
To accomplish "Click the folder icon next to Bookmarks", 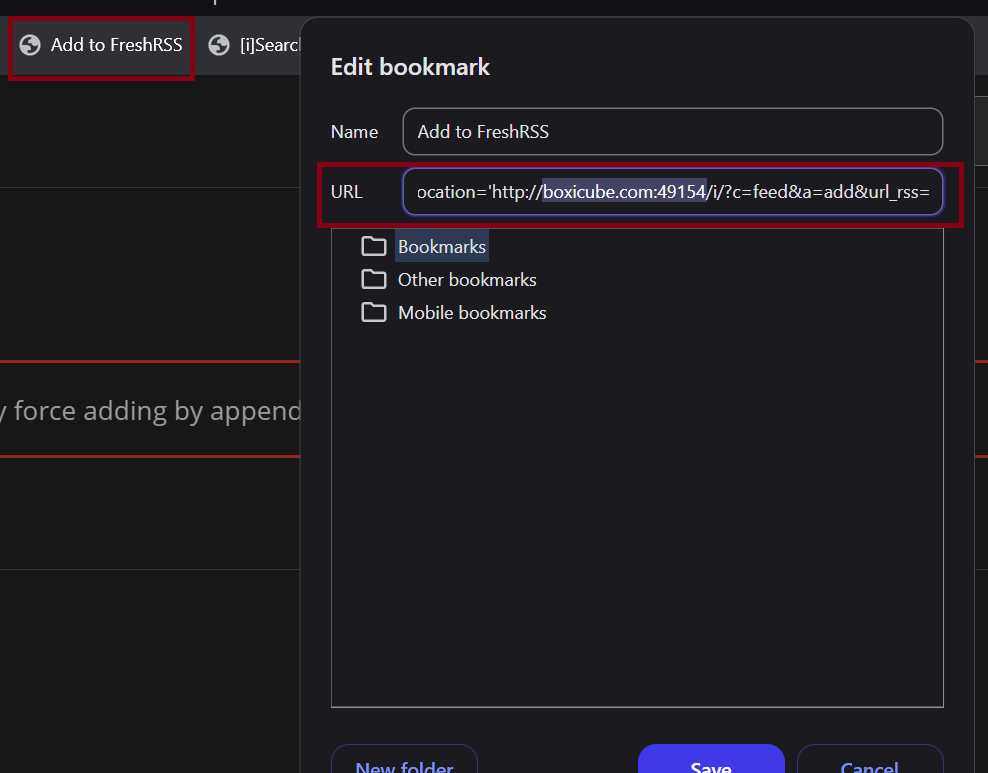I will click(374, 246).
